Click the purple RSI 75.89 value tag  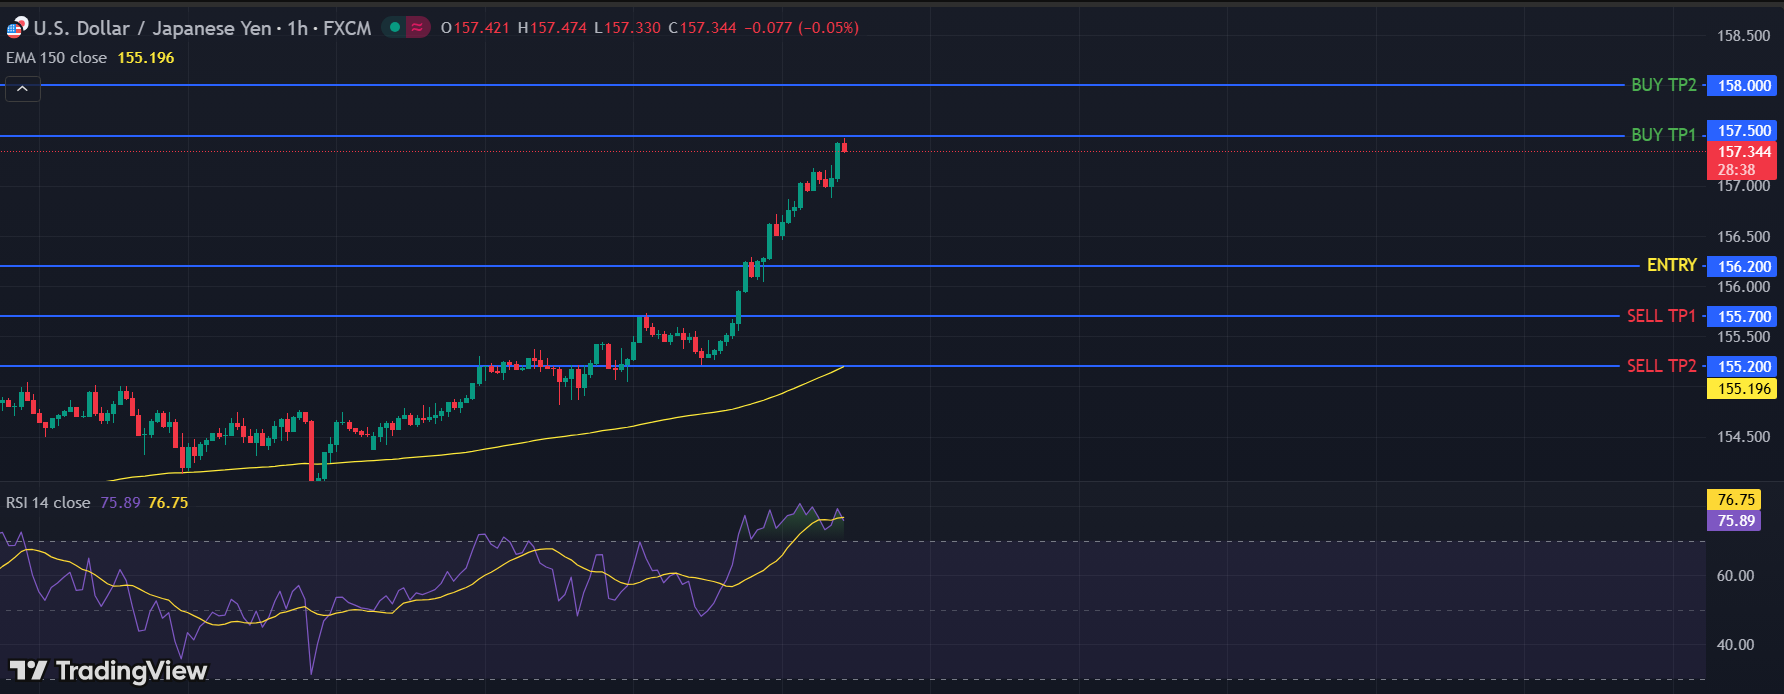1735,521
